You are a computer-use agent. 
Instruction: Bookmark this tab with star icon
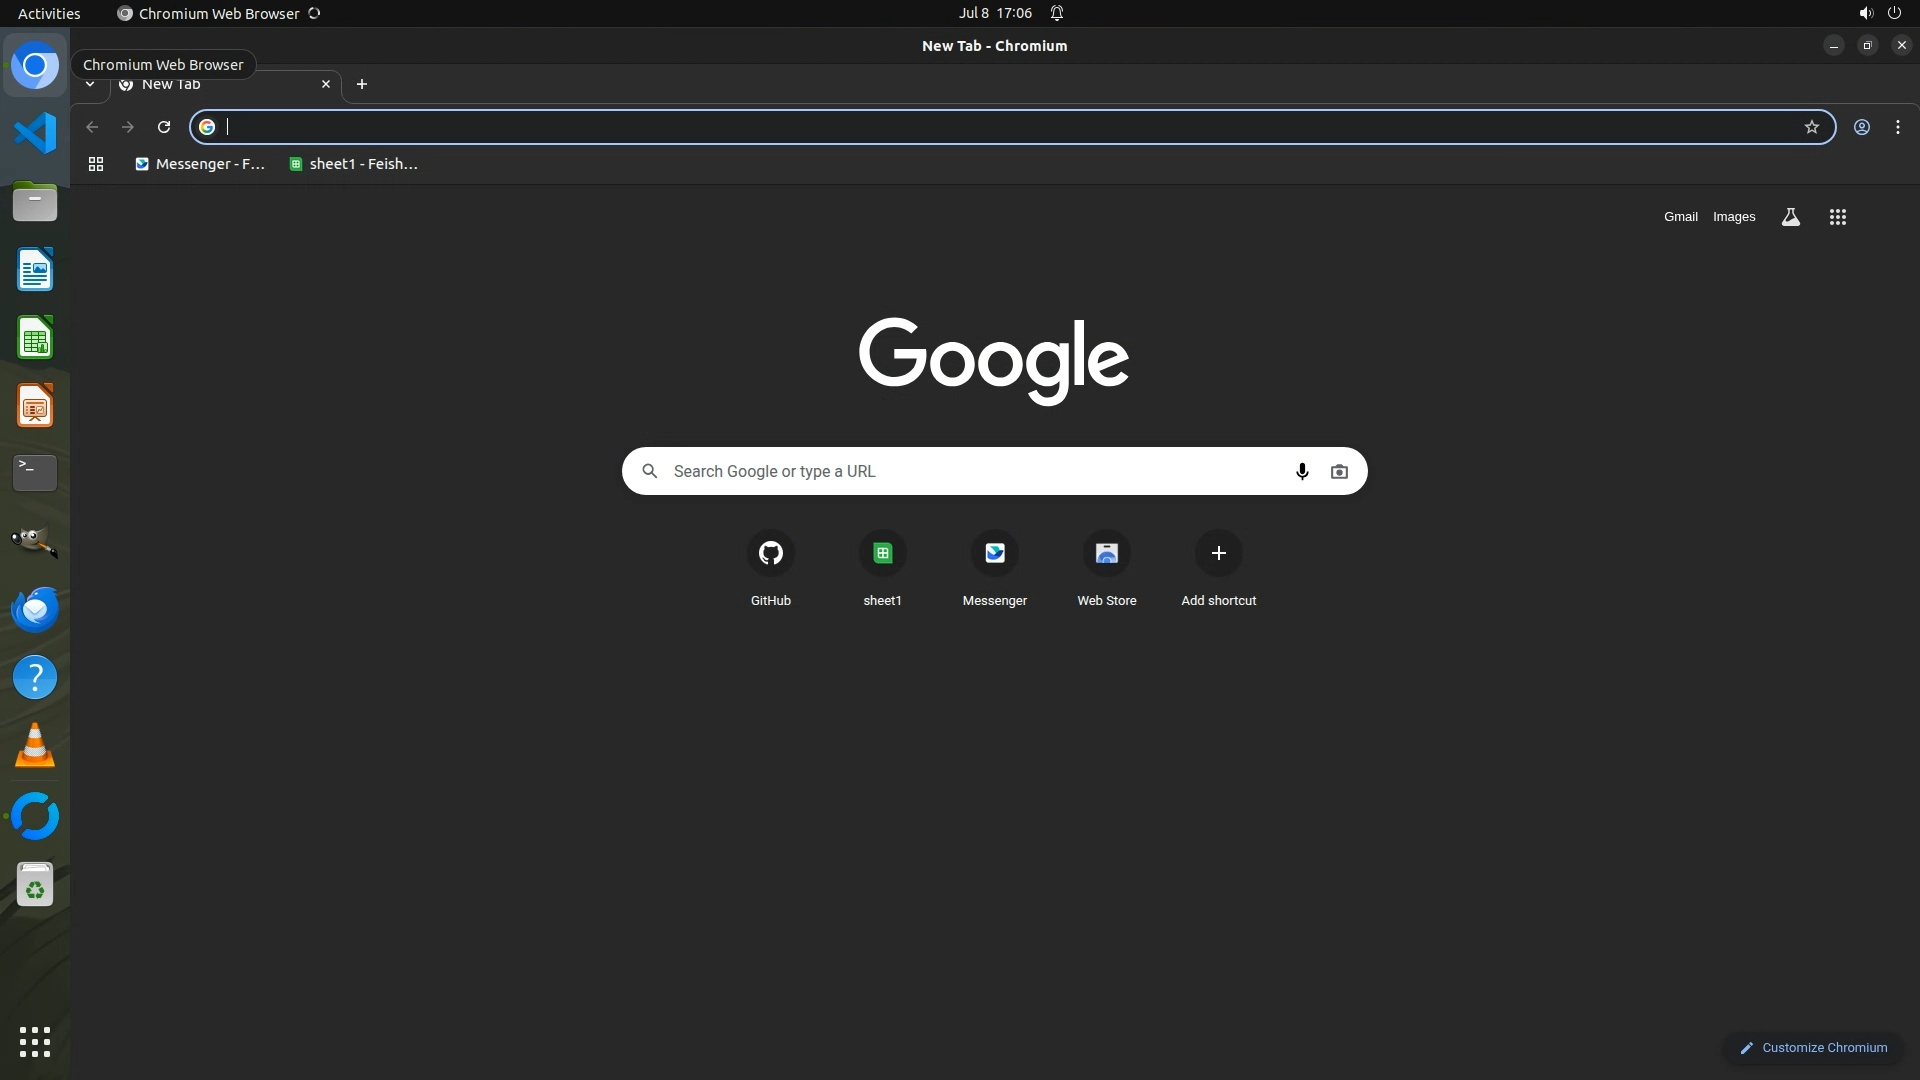coord(1811,127)
